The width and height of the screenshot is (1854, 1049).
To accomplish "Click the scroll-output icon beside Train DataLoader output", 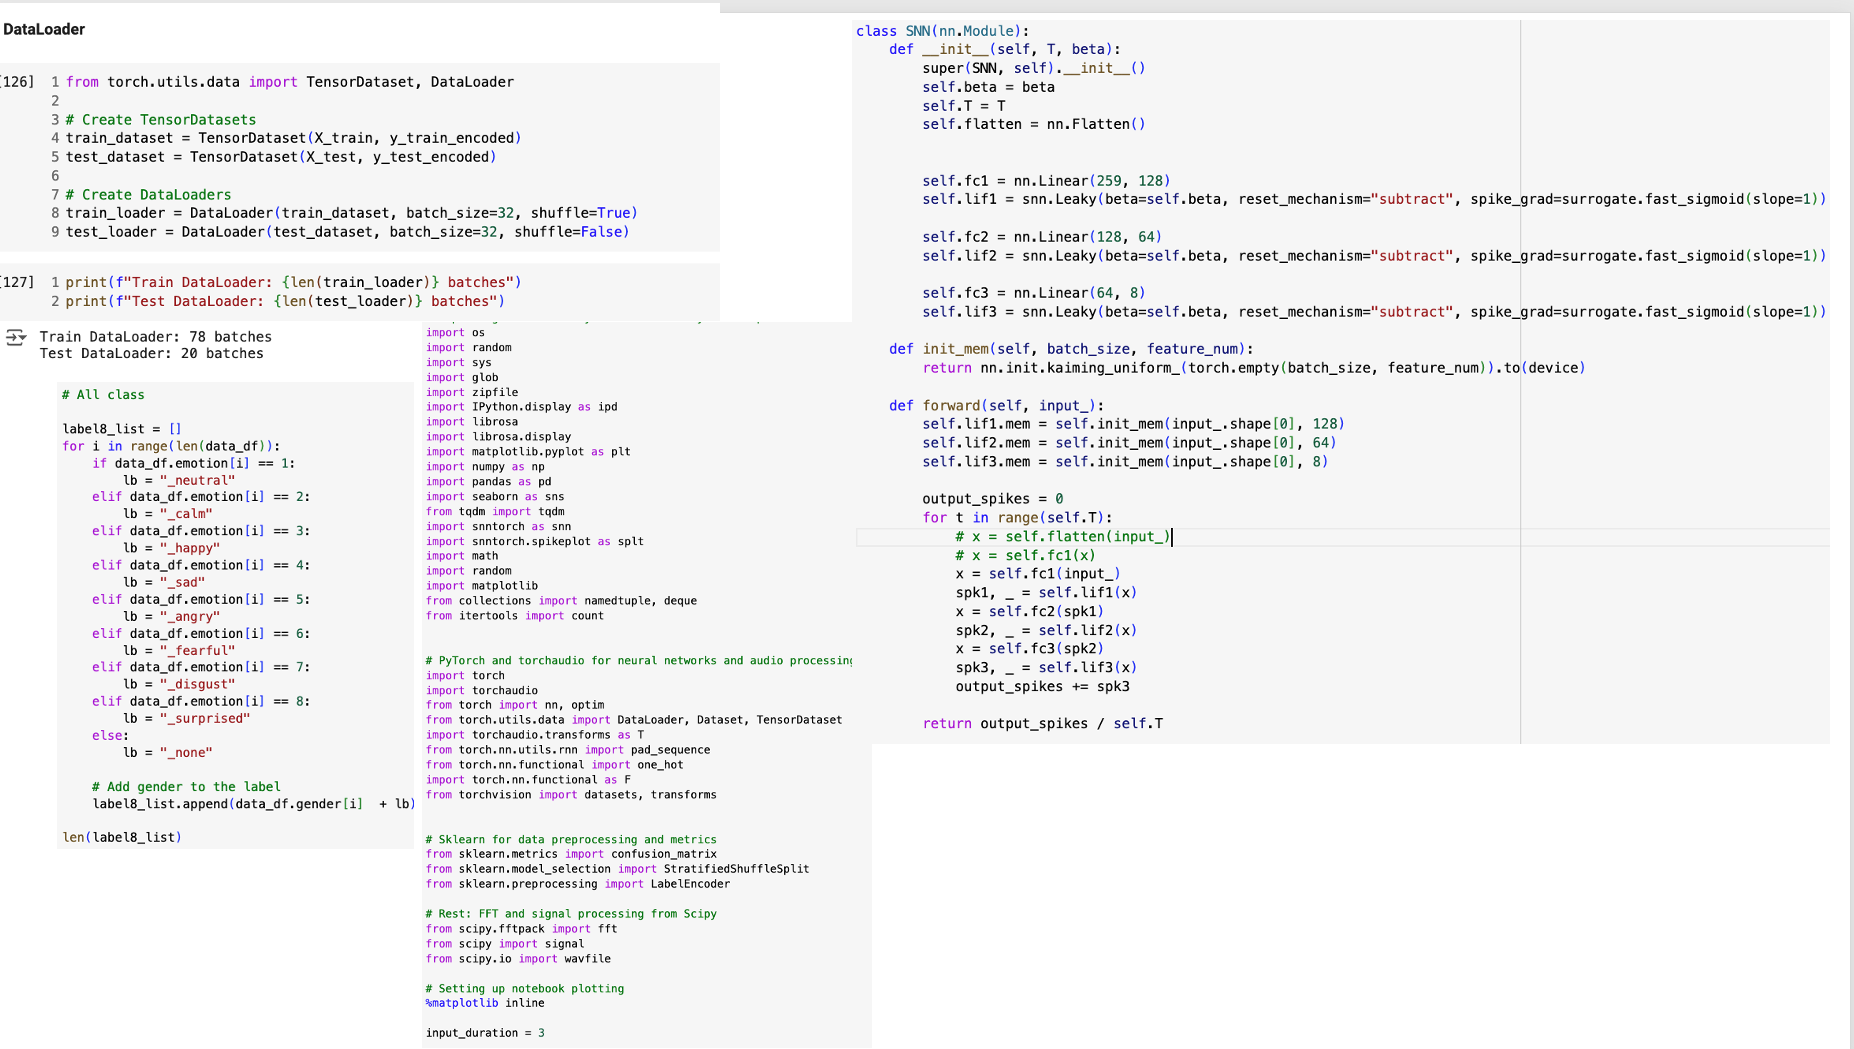I will point(14,338).
